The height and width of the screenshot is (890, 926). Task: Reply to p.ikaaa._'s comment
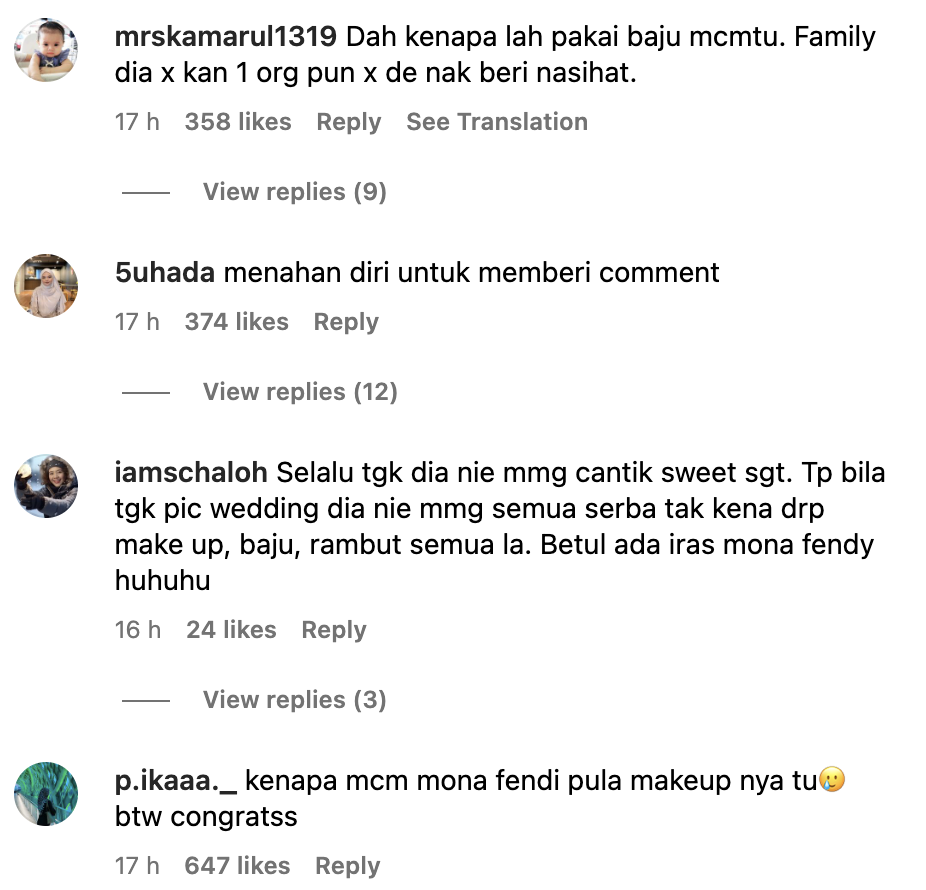[347, 866]
